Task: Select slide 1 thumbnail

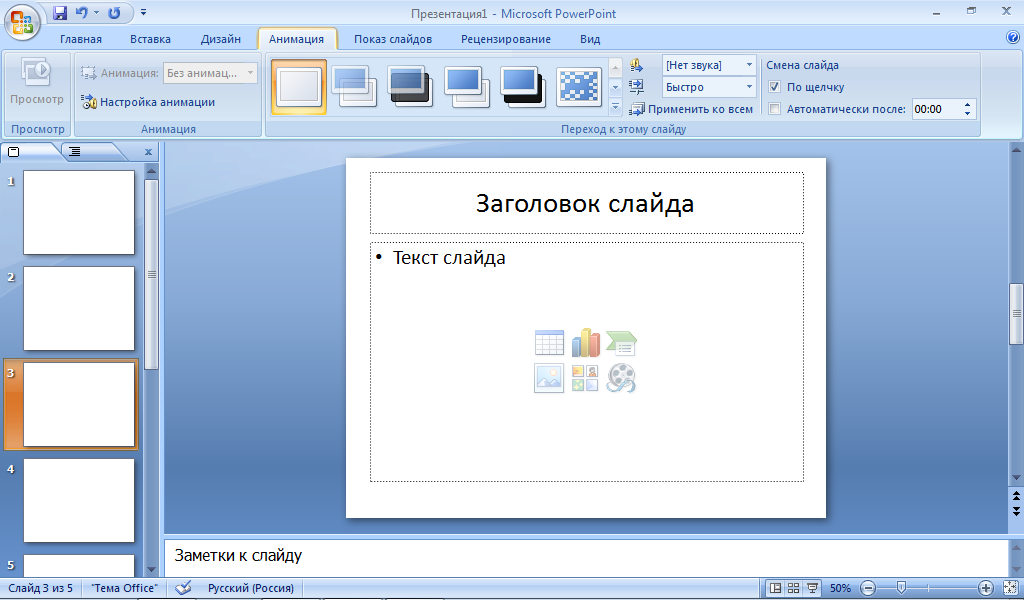Action: point(79,212)
